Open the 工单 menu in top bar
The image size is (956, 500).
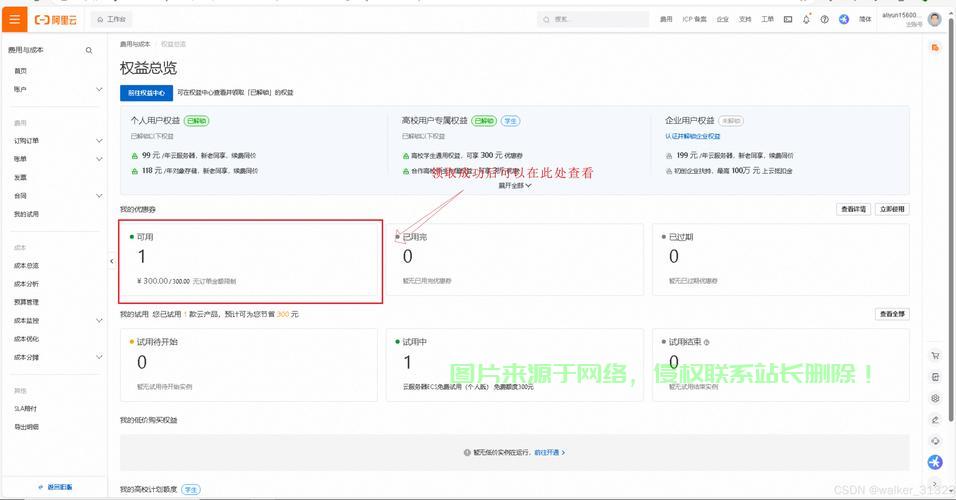coord(767,20)
